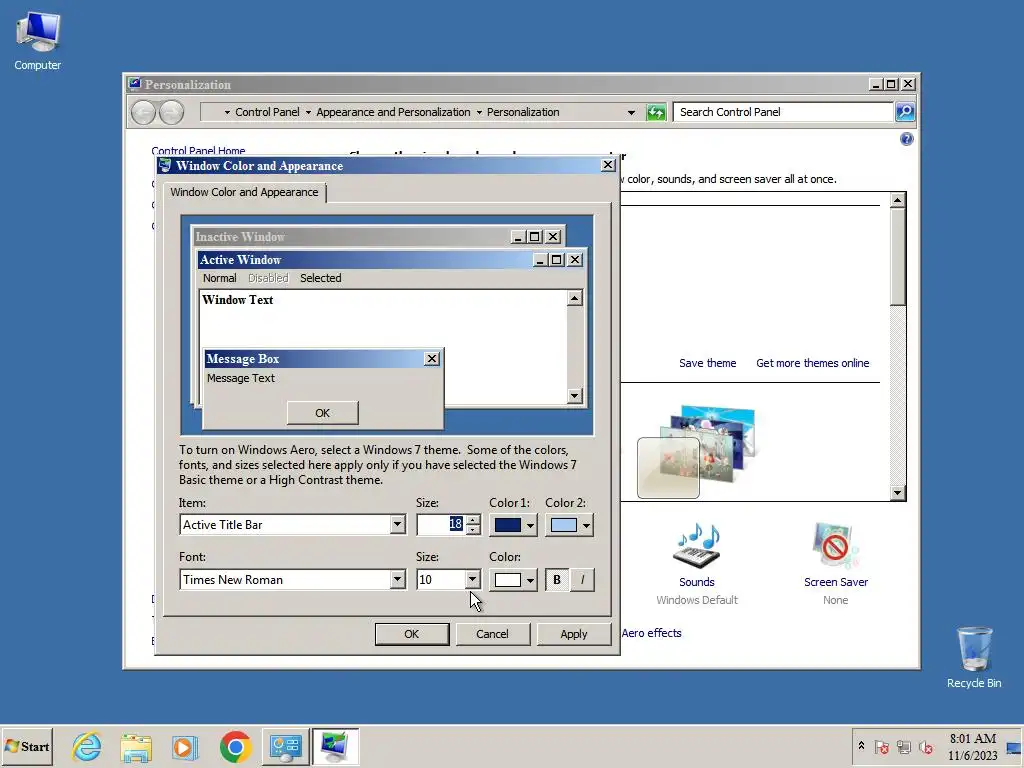The image size is (1024, 768).
Task: Click Cancel in Window Color dialog
Action: point(492,634)
